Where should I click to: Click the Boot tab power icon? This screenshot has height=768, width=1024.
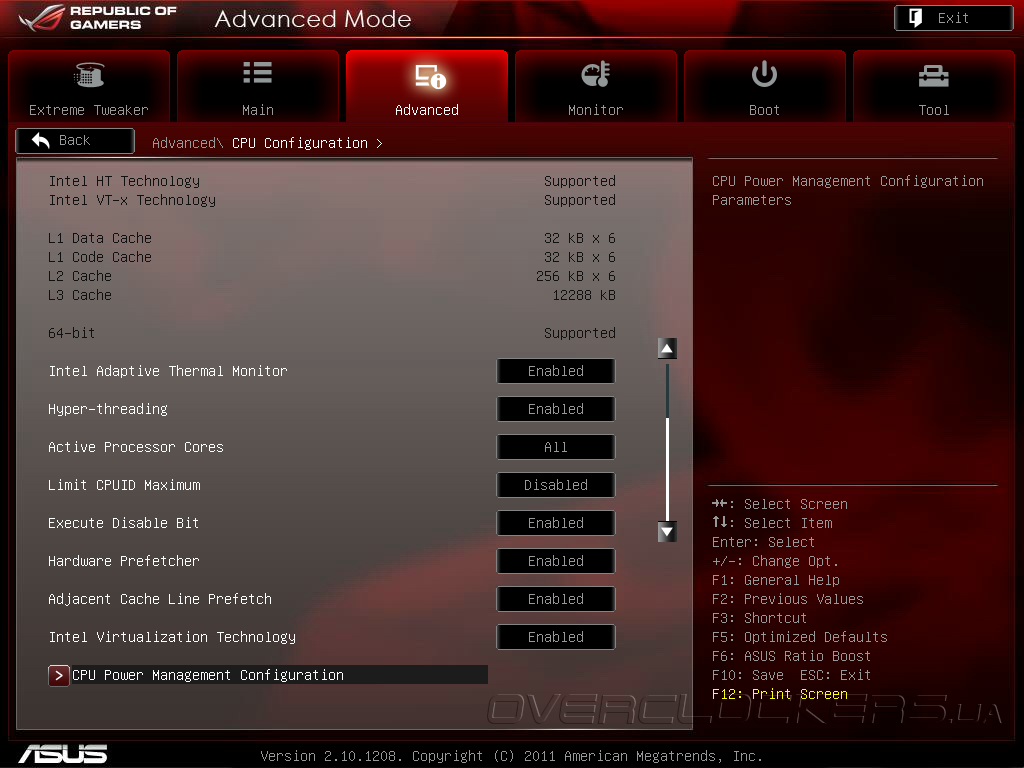point(764,74)
